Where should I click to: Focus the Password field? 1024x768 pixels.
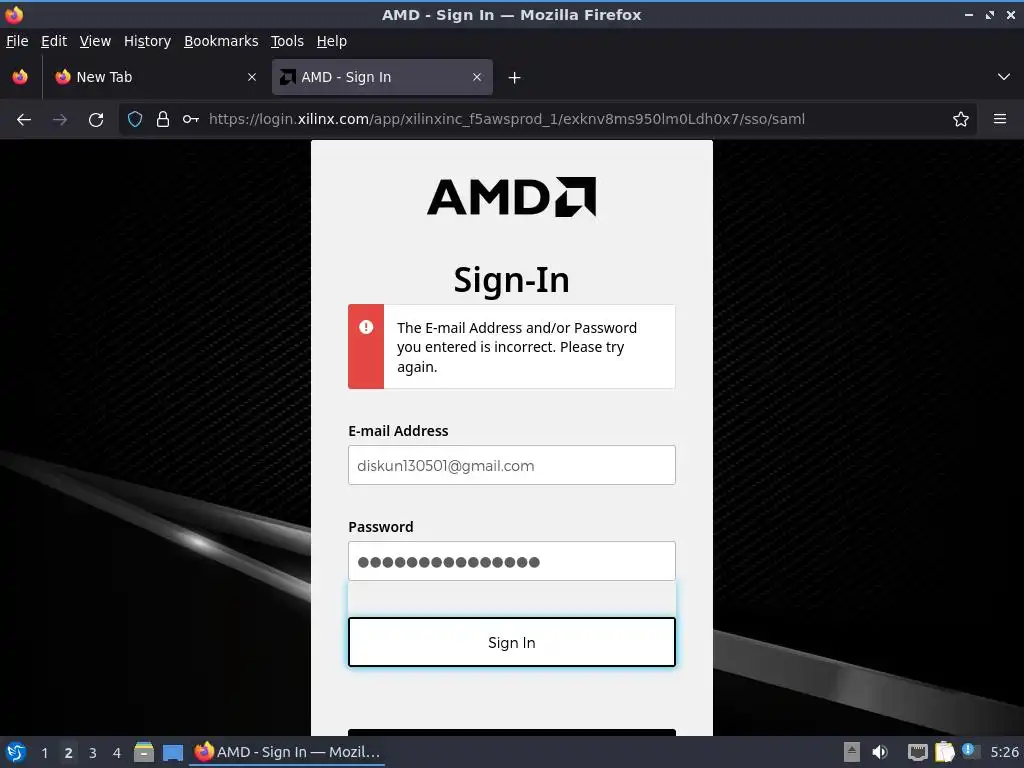(512, 561)
